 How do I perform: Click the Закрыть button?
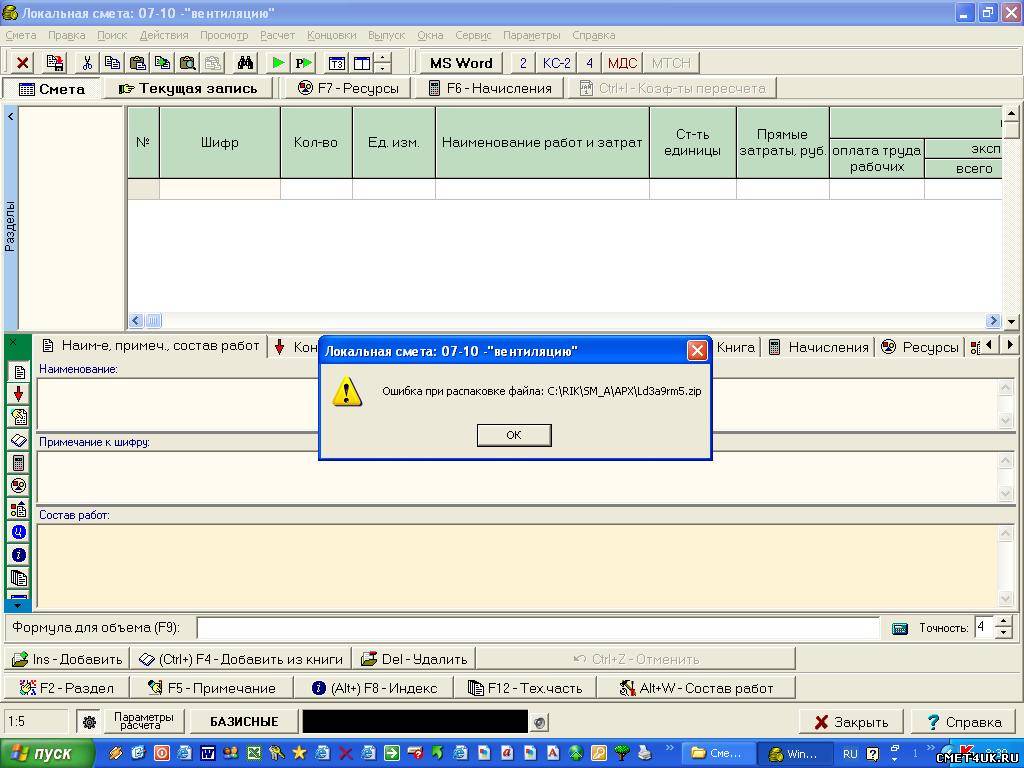coord(852,722)
